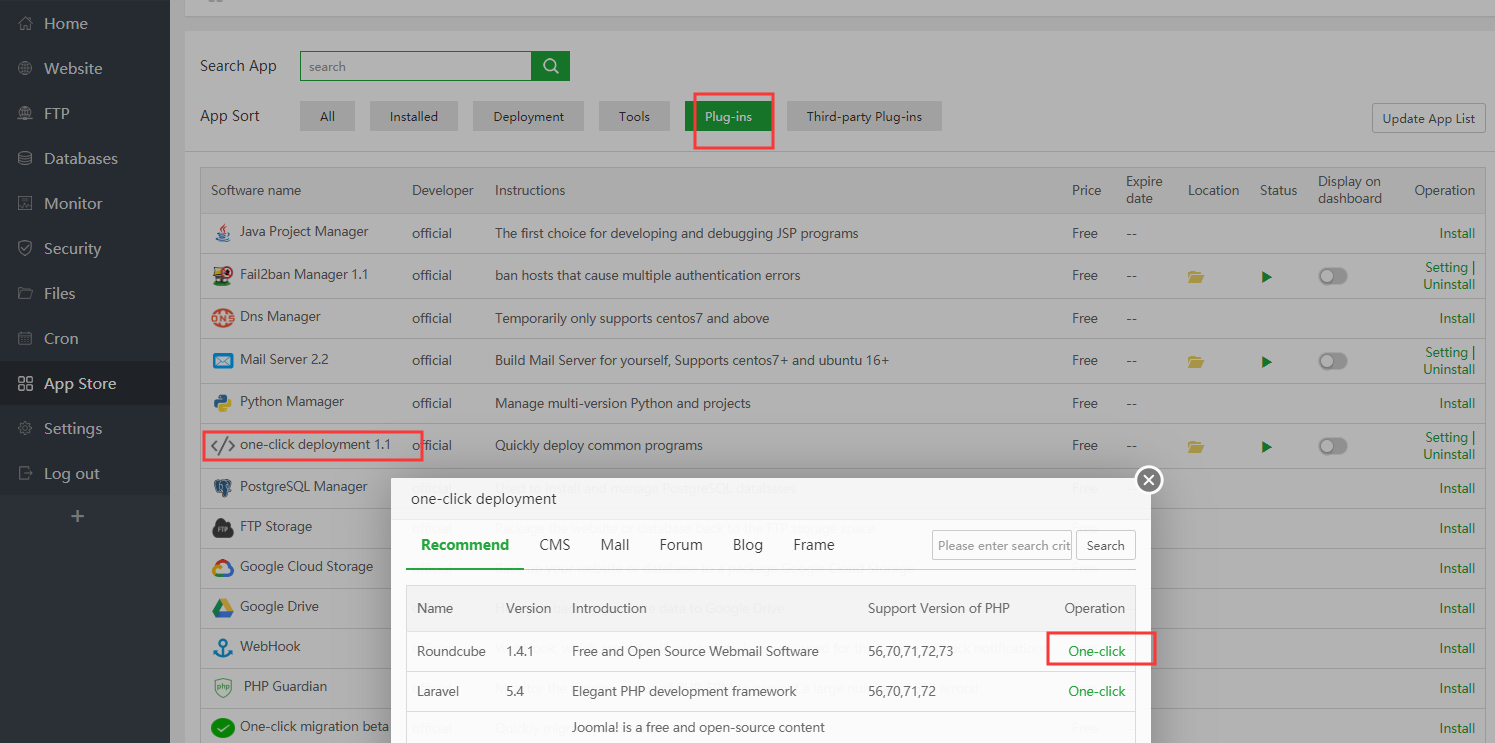Click the one-click deployment status play icon
This screenshot has width=1495, height=743.
[x=1267, y=447]
